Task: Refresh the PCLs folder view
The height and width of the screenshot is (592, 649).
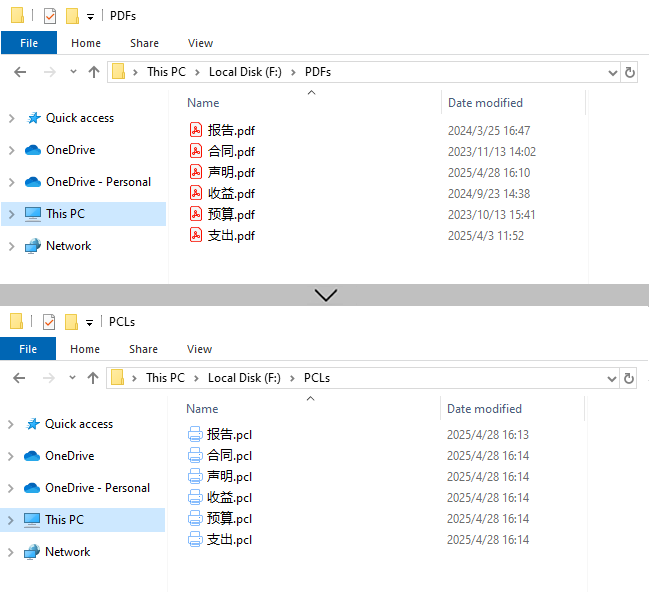Action: tap(629, 378)
